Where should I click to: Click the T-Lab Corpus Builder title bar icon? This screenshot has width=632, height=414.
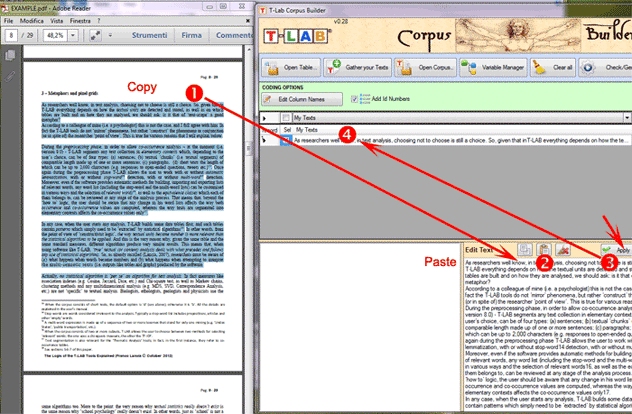pyautogui.click(x=263, y=10)
